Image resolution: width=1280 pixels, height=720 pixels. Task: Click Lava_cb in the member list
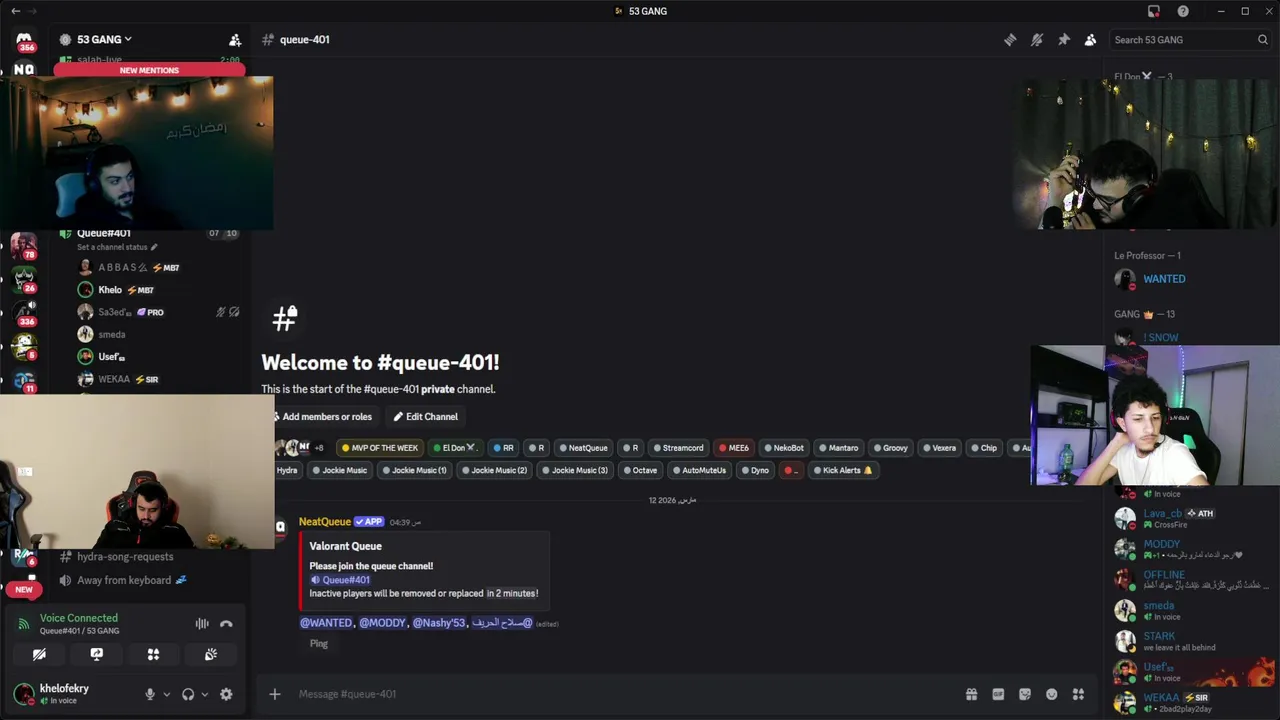[1163, 513]
